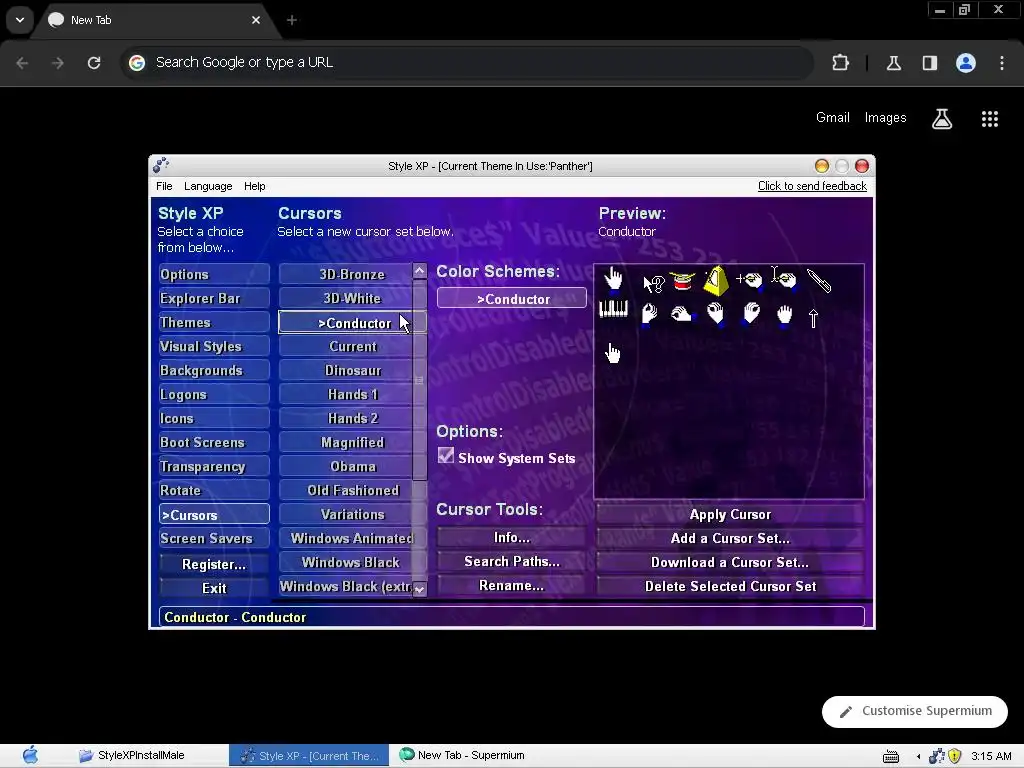Open the File menu

coord(164,186)
